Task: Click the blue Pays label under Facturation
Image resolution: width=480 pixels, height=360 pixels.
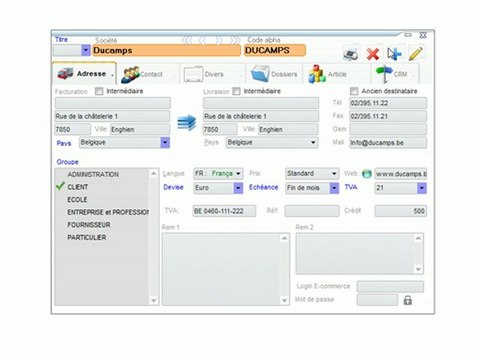Action: coord(64,143)
